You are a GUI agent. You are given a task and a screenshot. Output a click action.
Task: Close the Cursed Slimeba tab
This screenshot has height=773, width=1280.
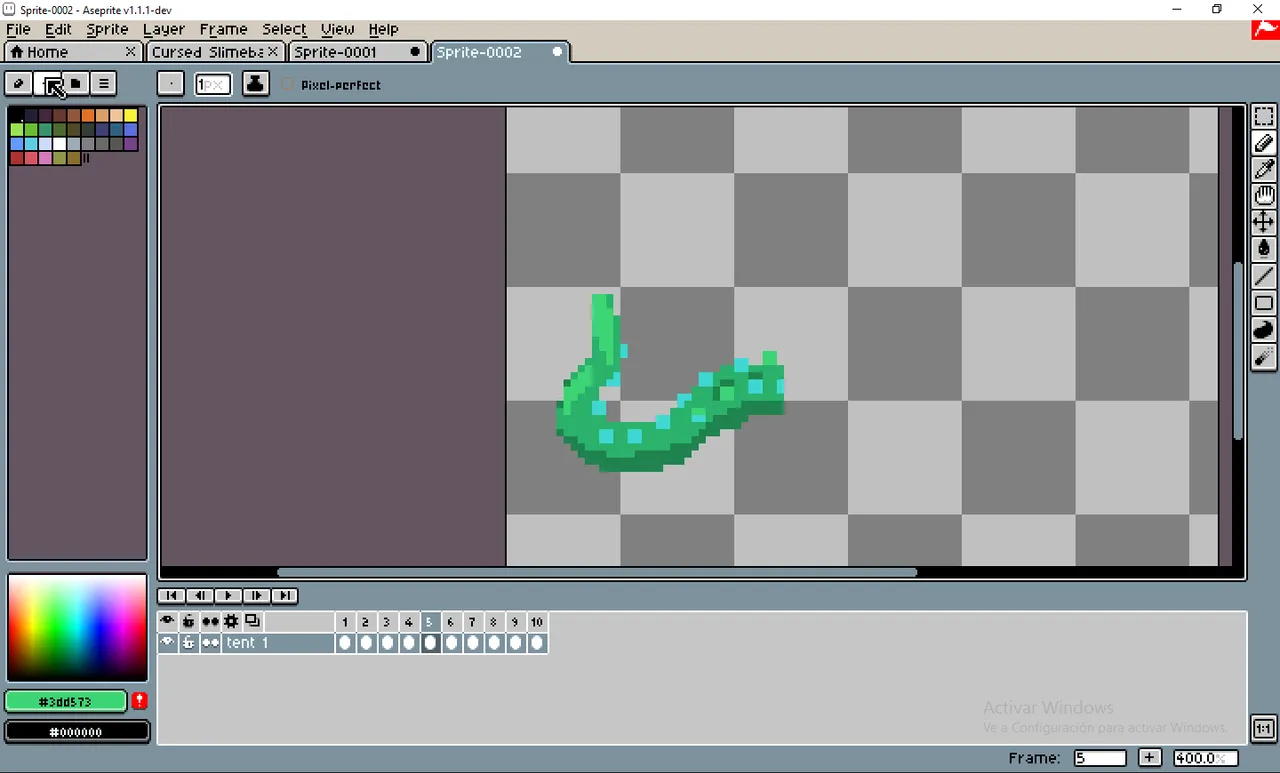pos(273,51)
